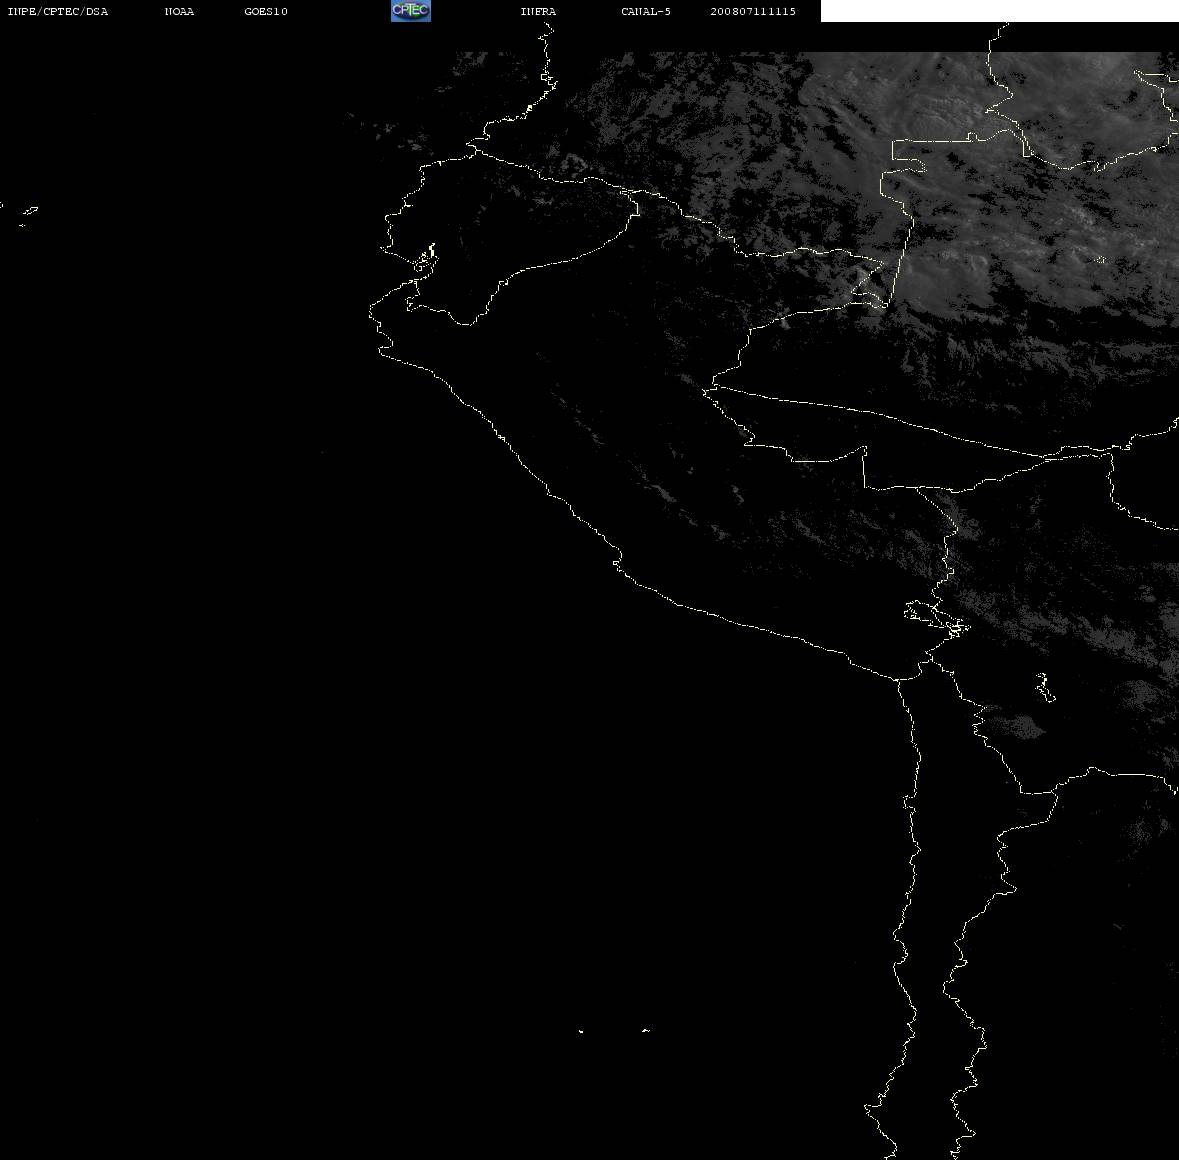Select the NOAA label in the header

[x=179, y=11]
